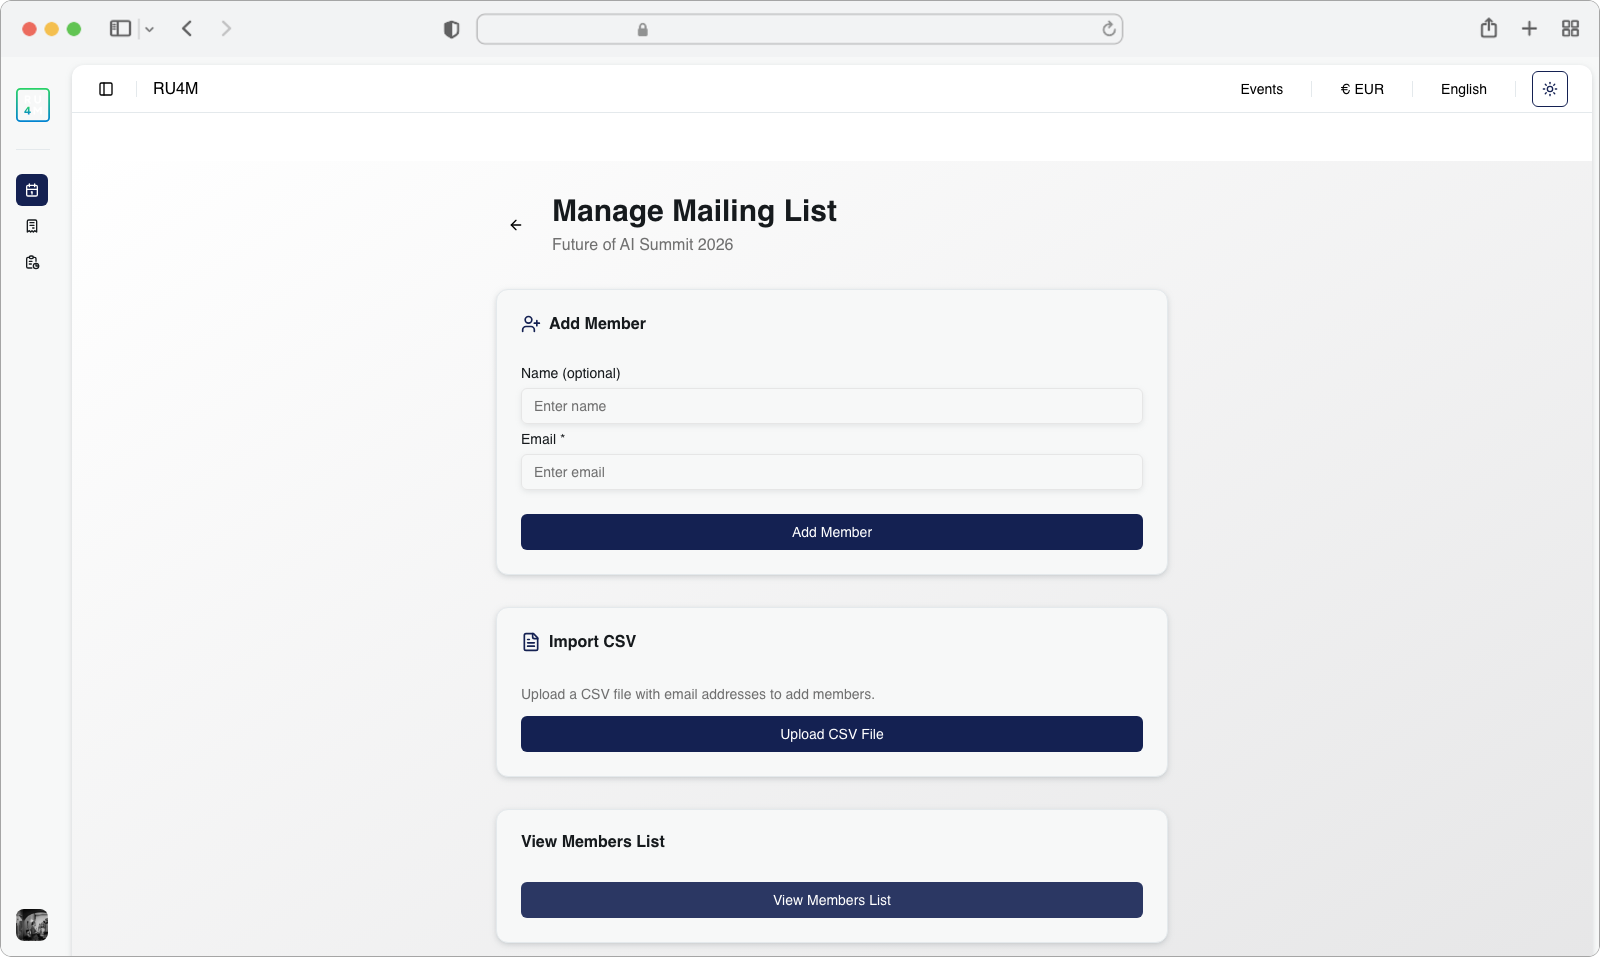1600x957 pixels.
Task: Click the Safari share icon
Action: pos(1488,29)
